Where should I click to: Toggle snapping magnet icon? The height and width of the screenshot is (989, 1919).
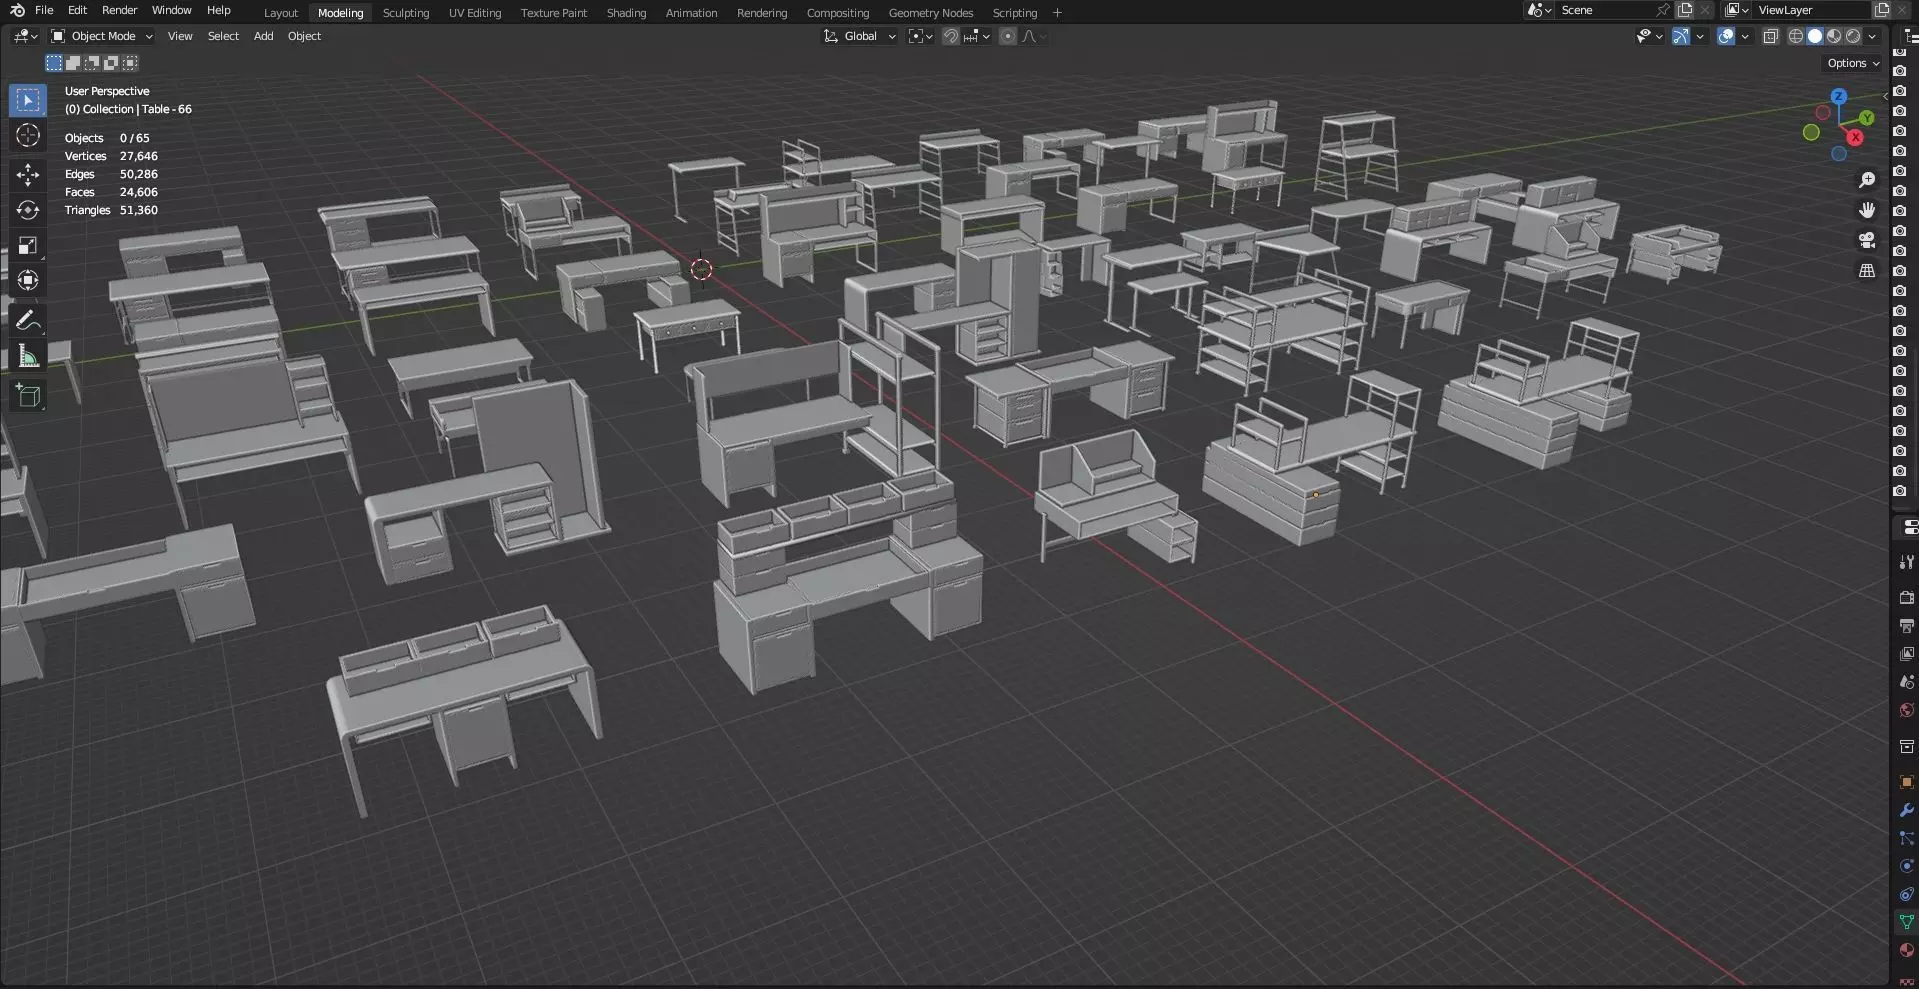tap(951, 36)
